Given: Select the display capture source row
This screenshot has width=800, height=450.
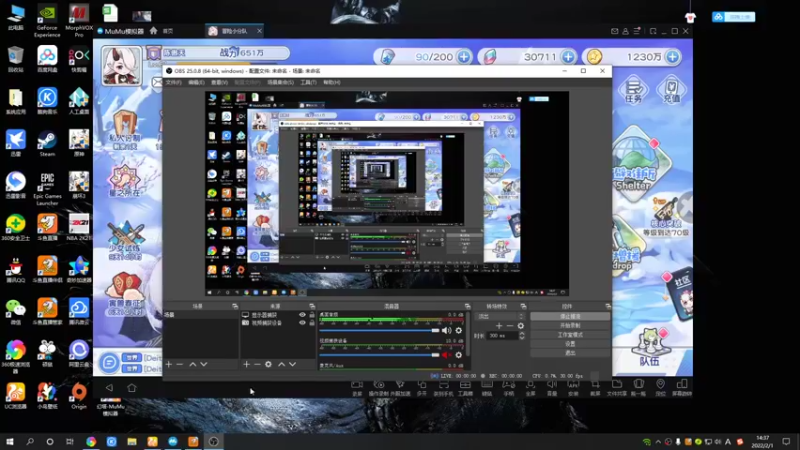Looking at the screenshot, I should [x=278, y=315].
